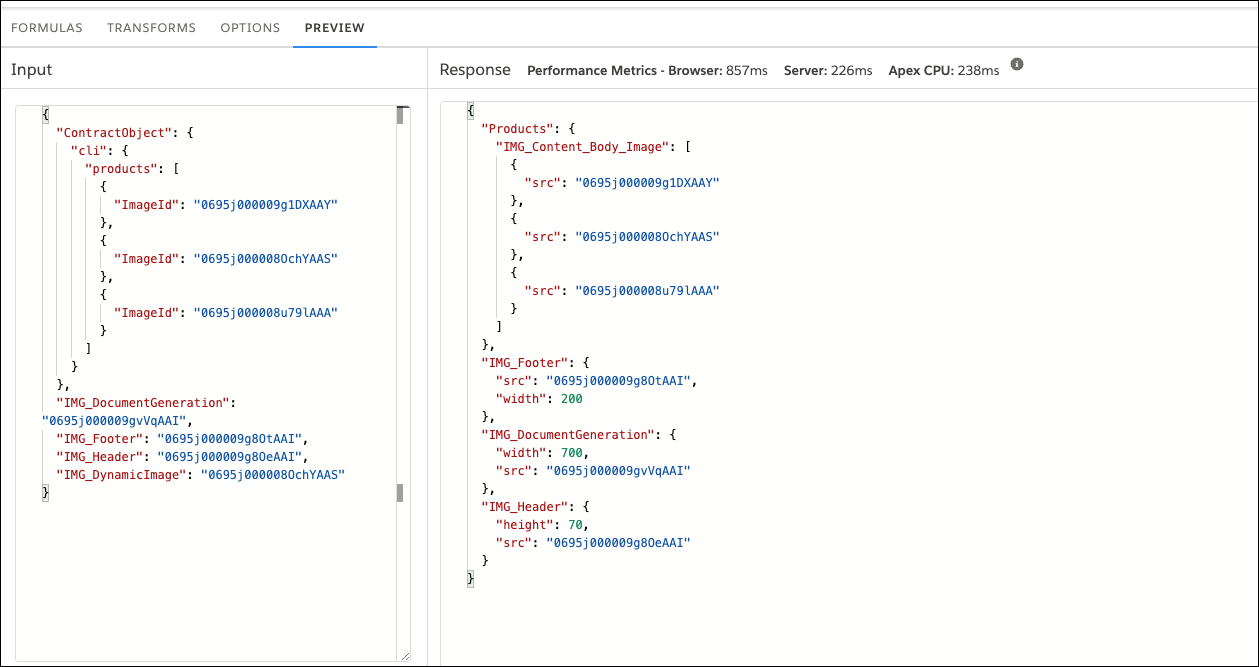Click the height value 70 in Response
The width and height of the screenshot is (1259, 667).
pos(575,525)
